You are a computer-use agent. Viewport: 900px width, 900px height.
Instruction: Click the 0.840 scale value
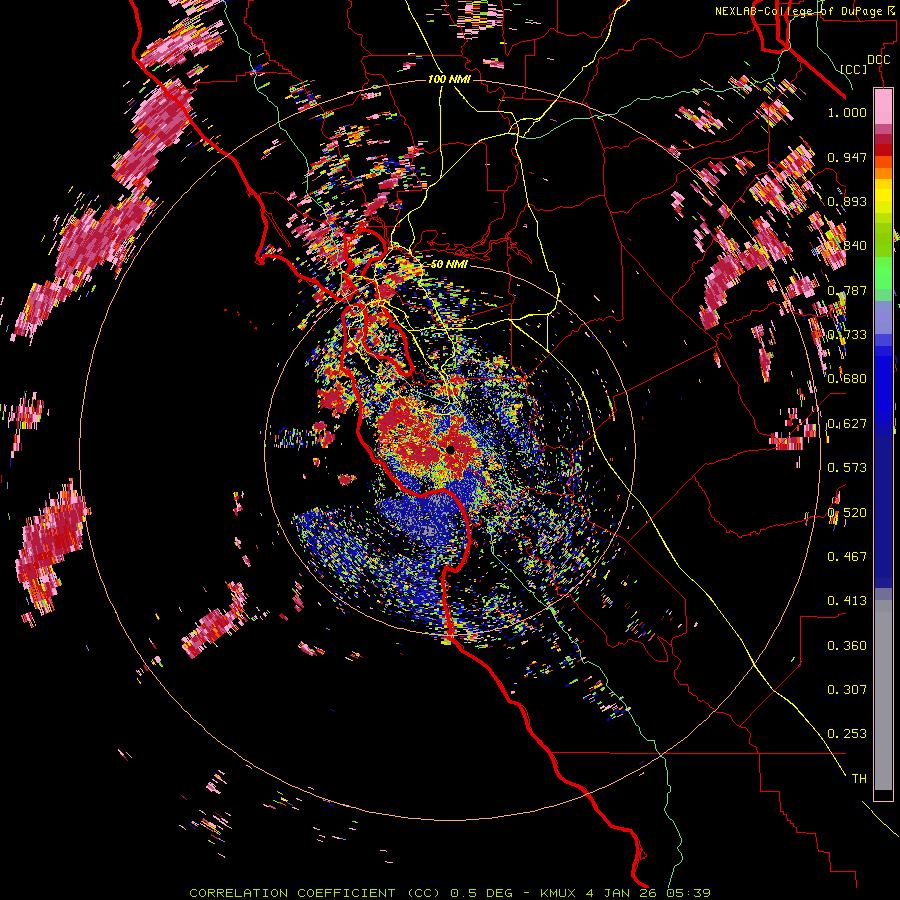[x=847, y=246]
